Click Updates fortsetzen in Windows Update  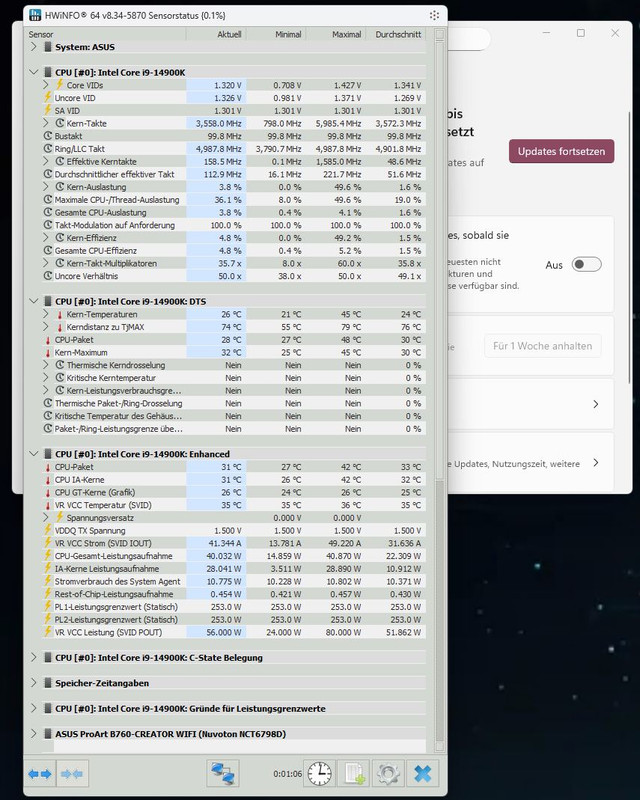[561, 151]
